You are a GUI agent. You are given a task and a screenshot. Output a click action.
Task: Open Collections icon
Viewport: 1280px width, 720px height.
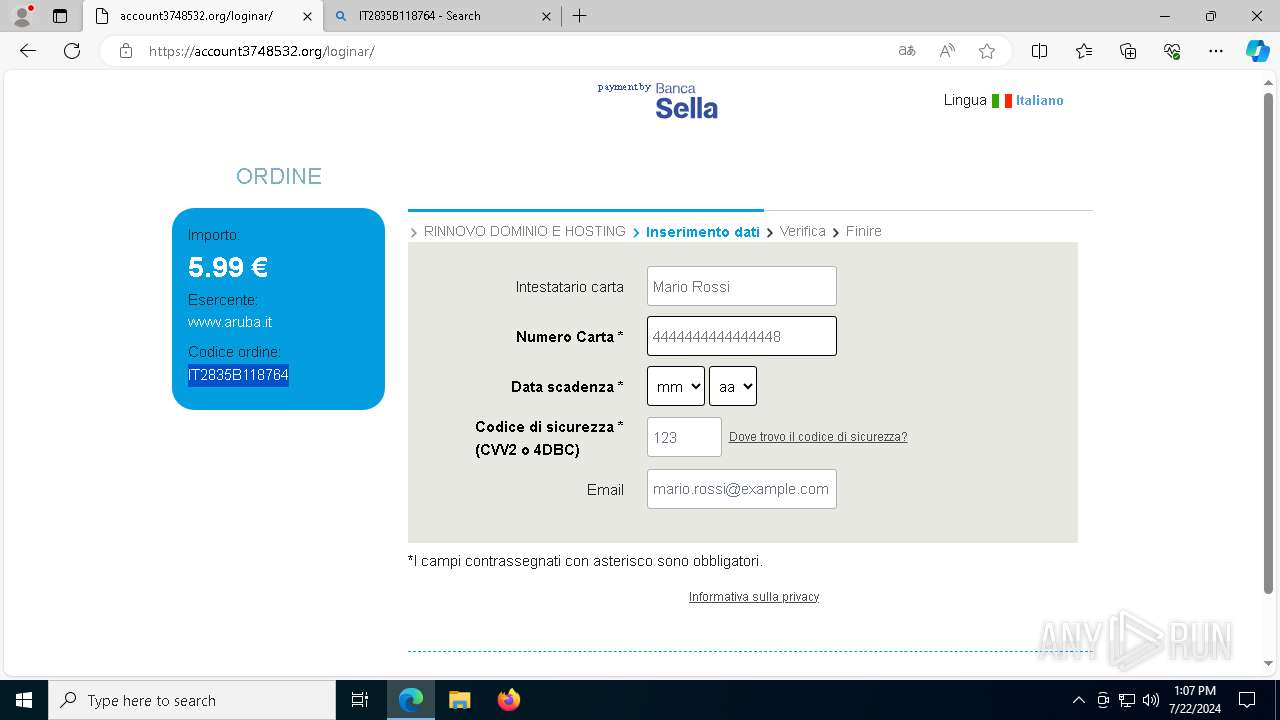tap(1128, 51)
